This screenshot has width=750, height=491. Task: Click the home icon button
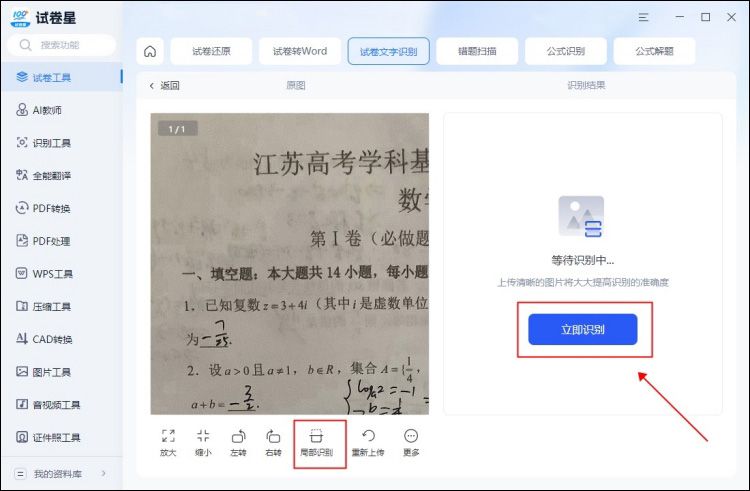[x=150, y=51]
